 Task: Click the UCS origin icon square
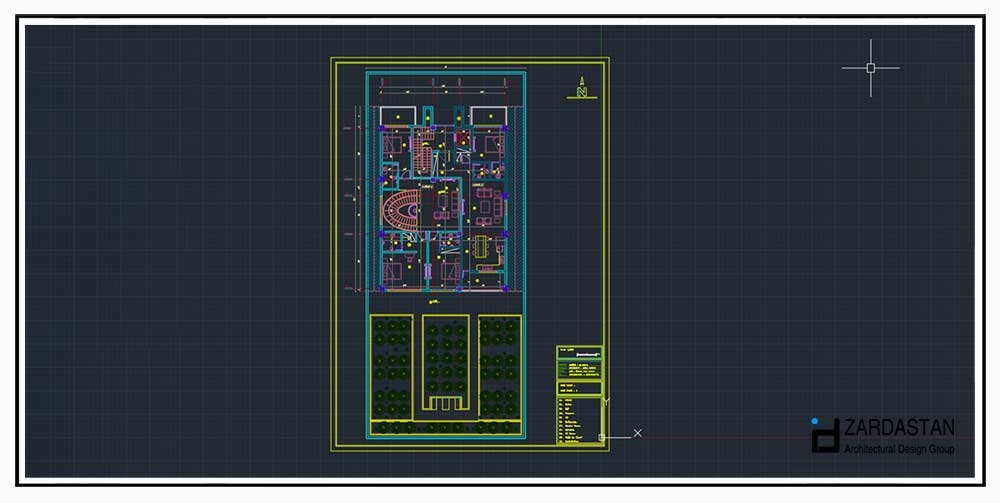(x=602, y=436)
